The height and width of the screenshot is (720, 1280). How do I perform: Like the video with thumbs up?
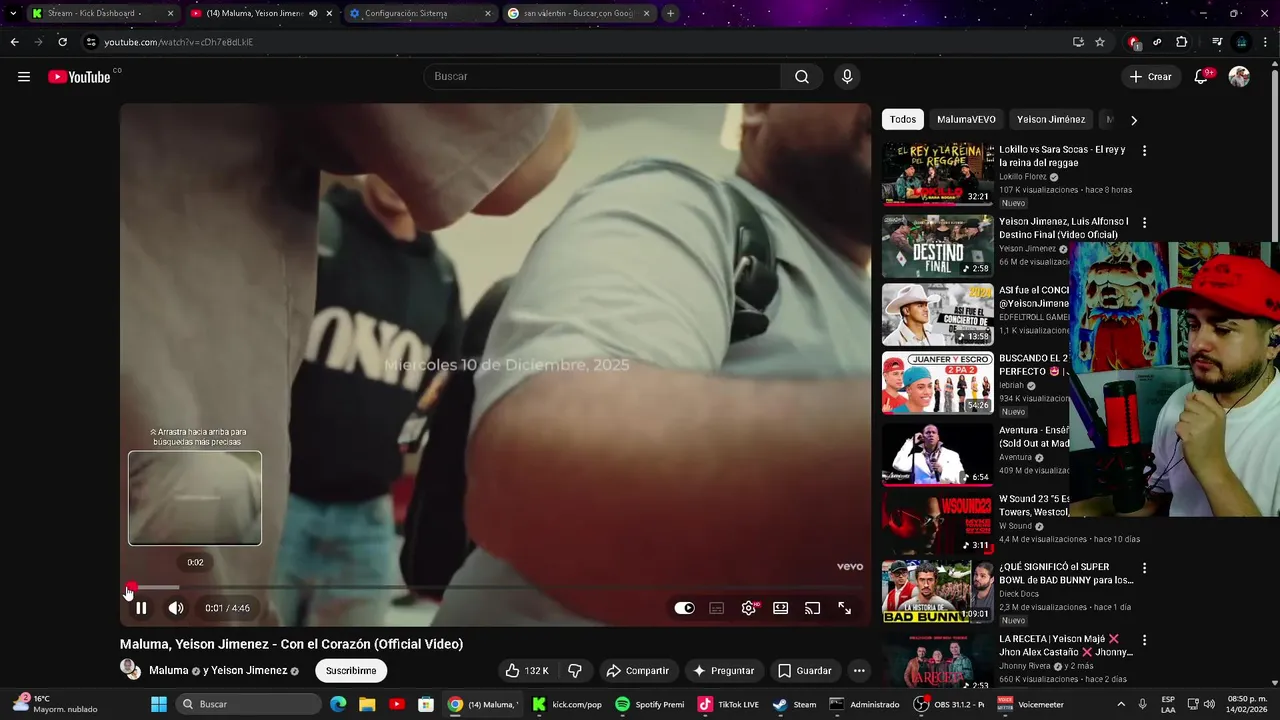[527, 671]
